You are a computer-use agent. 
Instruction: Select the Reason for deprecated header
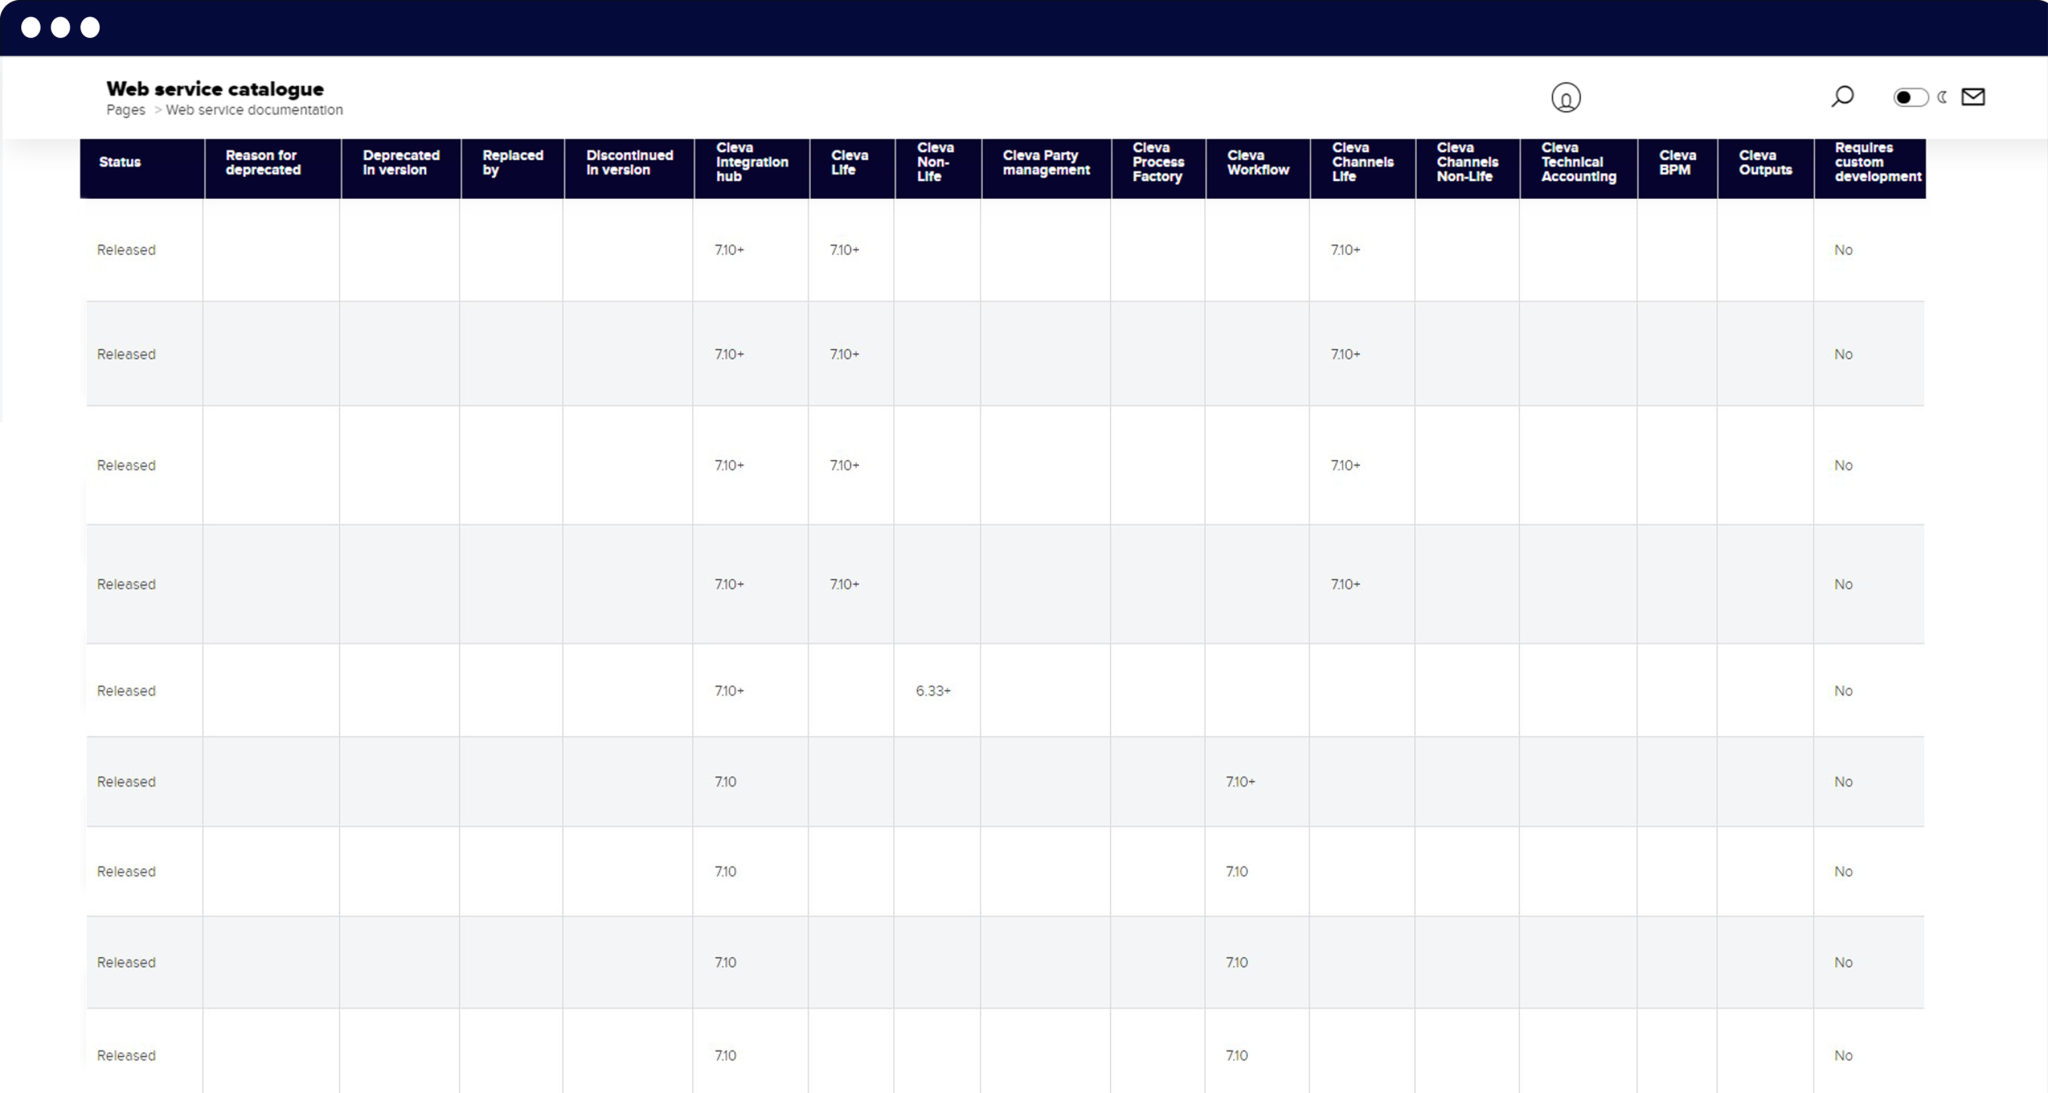tap(263, 162)
